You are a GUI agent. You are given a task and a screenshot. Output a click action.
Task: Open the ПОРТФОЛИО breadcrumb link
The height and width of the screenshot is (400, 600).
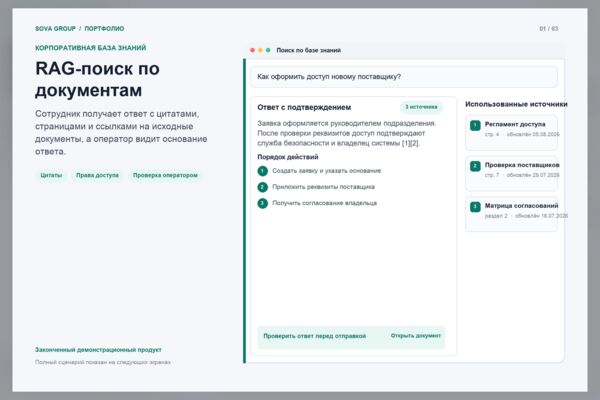point(104,29)
